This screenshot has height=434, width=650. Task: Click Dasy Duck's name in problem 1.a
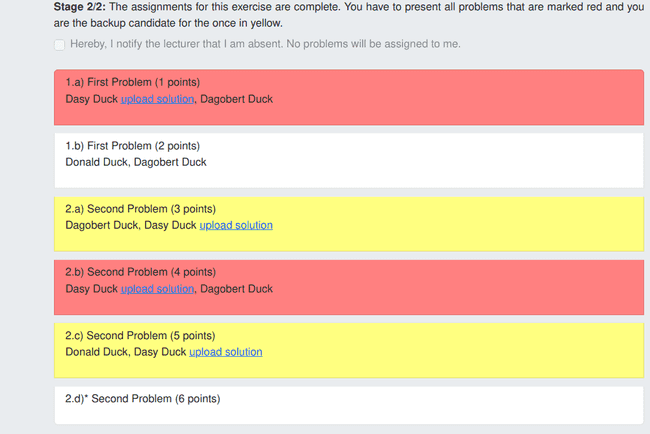coord(91,99)
